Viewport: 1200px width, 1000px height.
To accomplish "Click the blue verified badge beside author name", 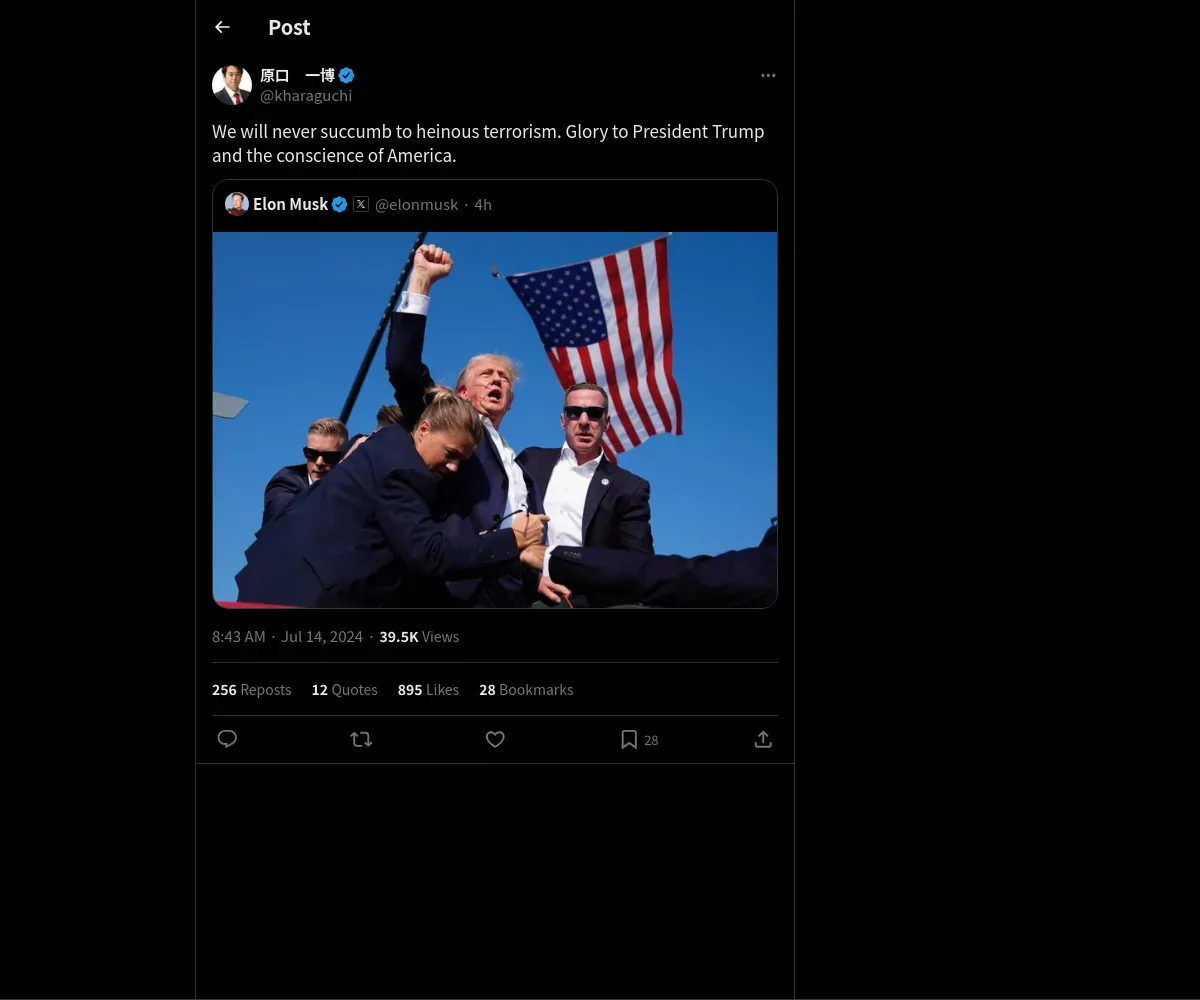I will 347,75.
